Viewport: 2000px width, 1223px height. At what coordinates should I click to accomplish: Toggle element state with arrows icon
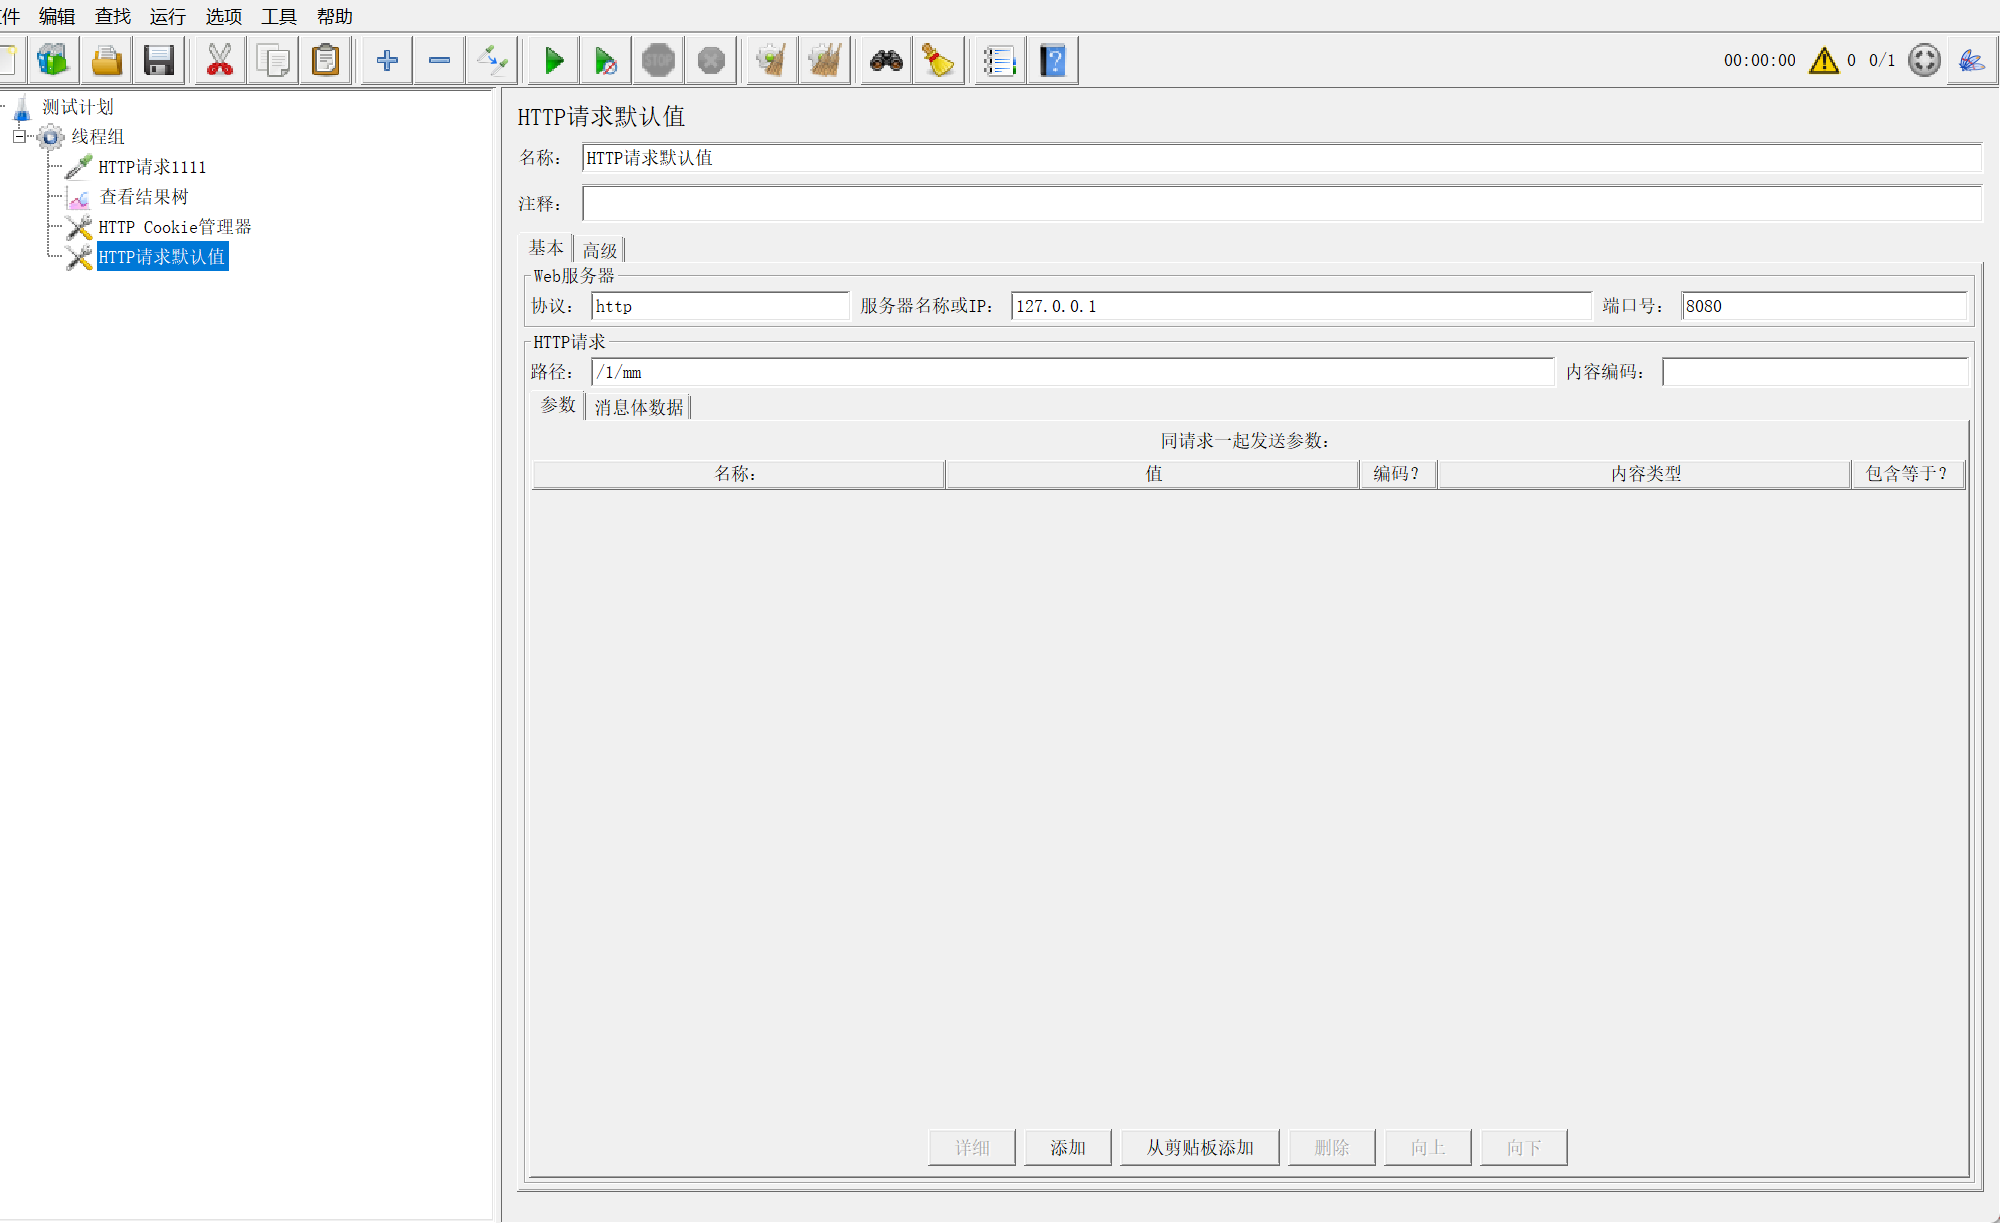tap(492, 61)
